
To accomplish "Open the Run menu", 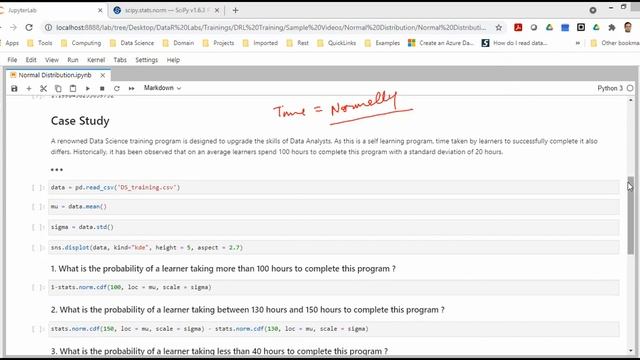I will coord(73,60).
